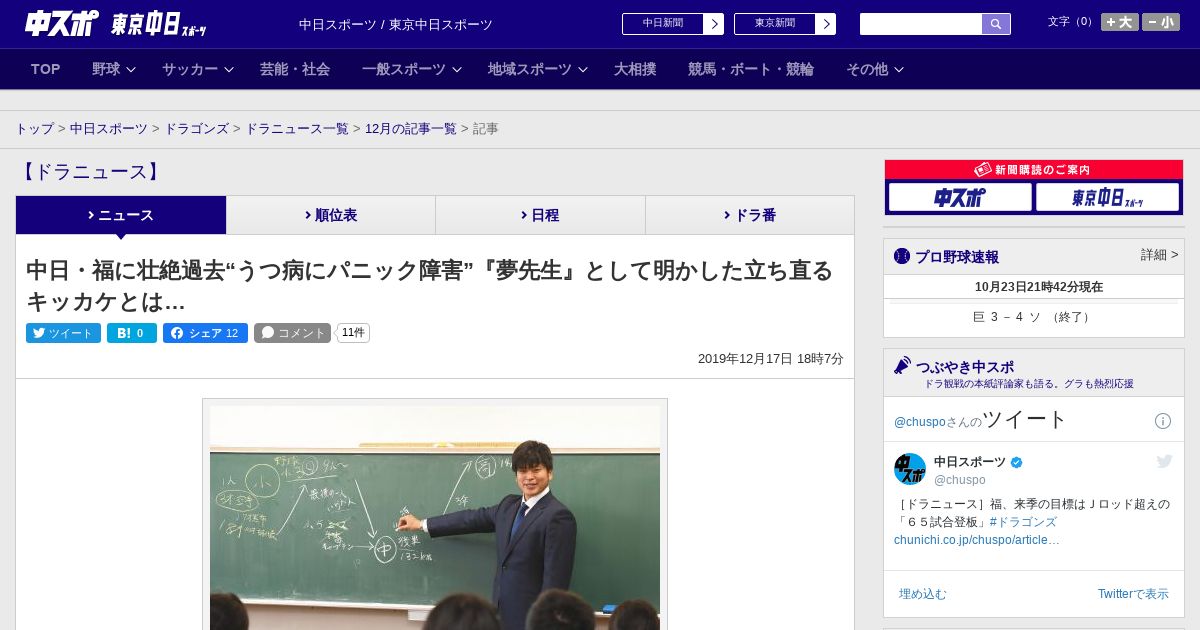Screen dimensions: 1200x630
Task: Expand the サッカー menu chevron
Action: (228, 70)
